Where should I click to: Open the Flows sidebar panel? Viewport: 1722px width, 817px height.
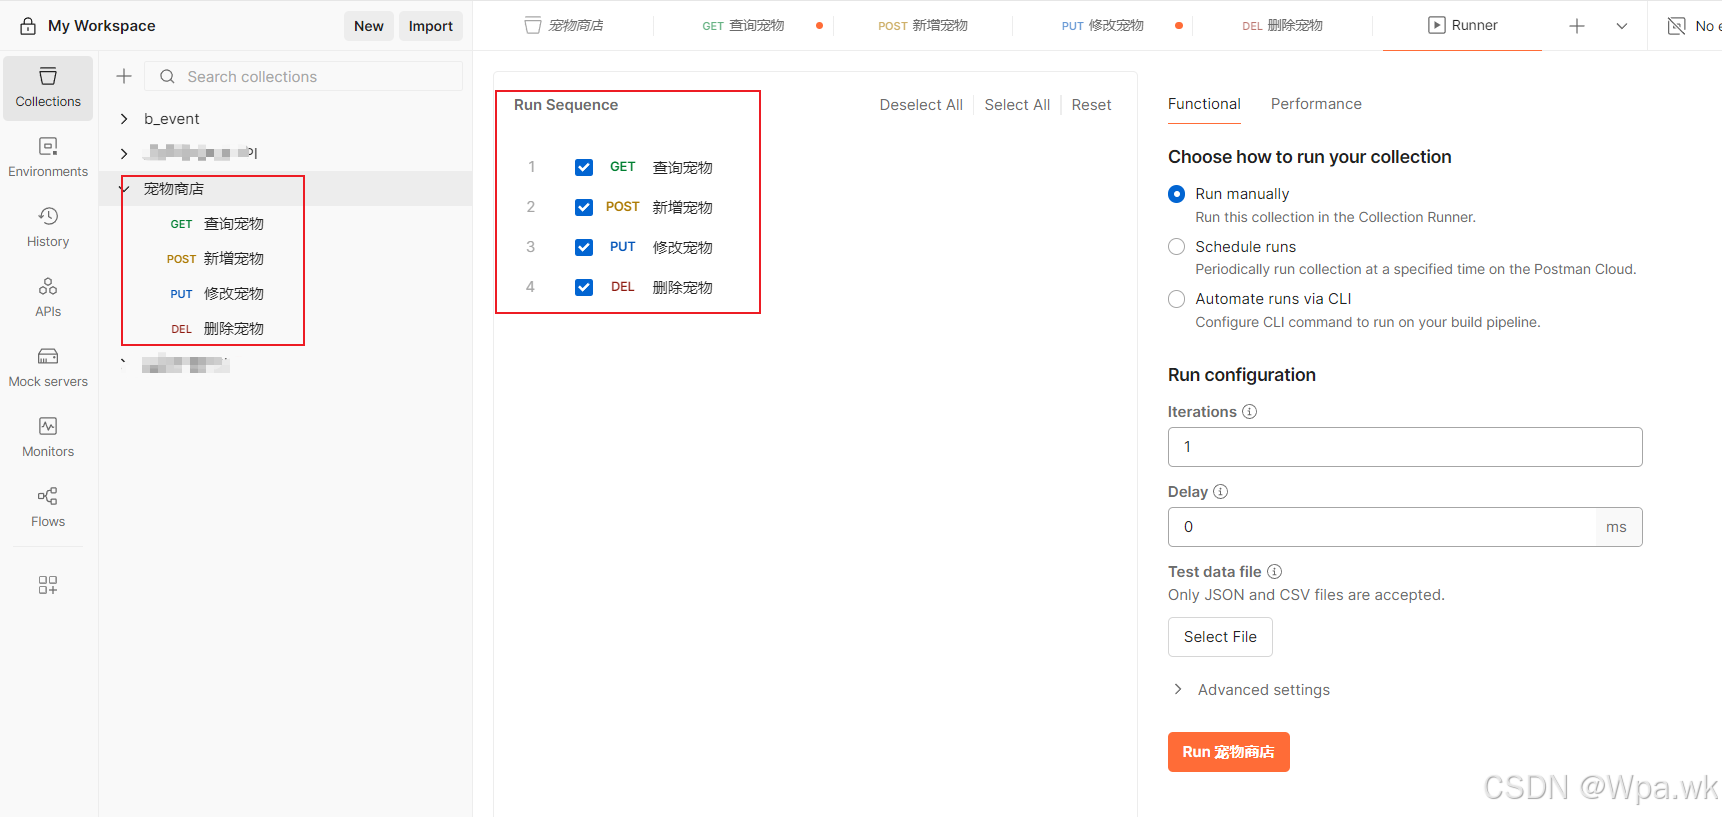pos(48,508)
